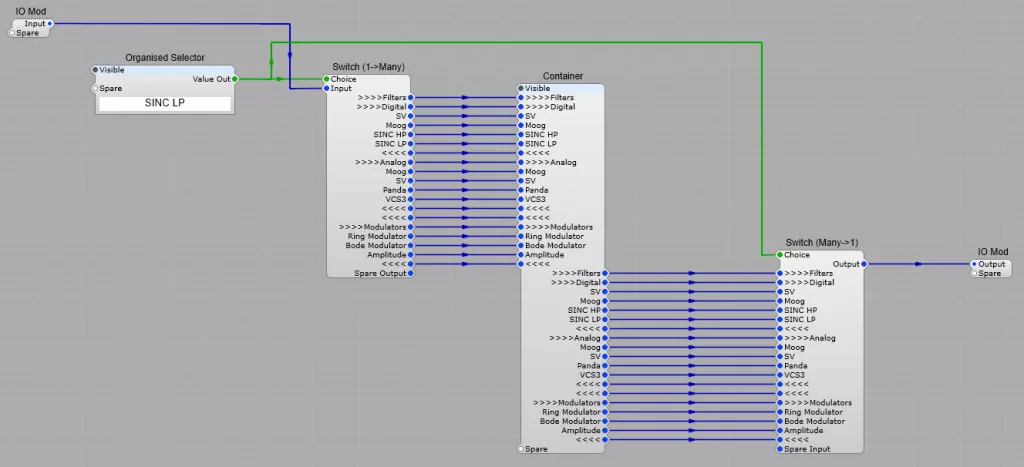Screen dimensions: 1024x467
Task: Click the Value Out pin on Organised Selector
Action: (235, 79)
